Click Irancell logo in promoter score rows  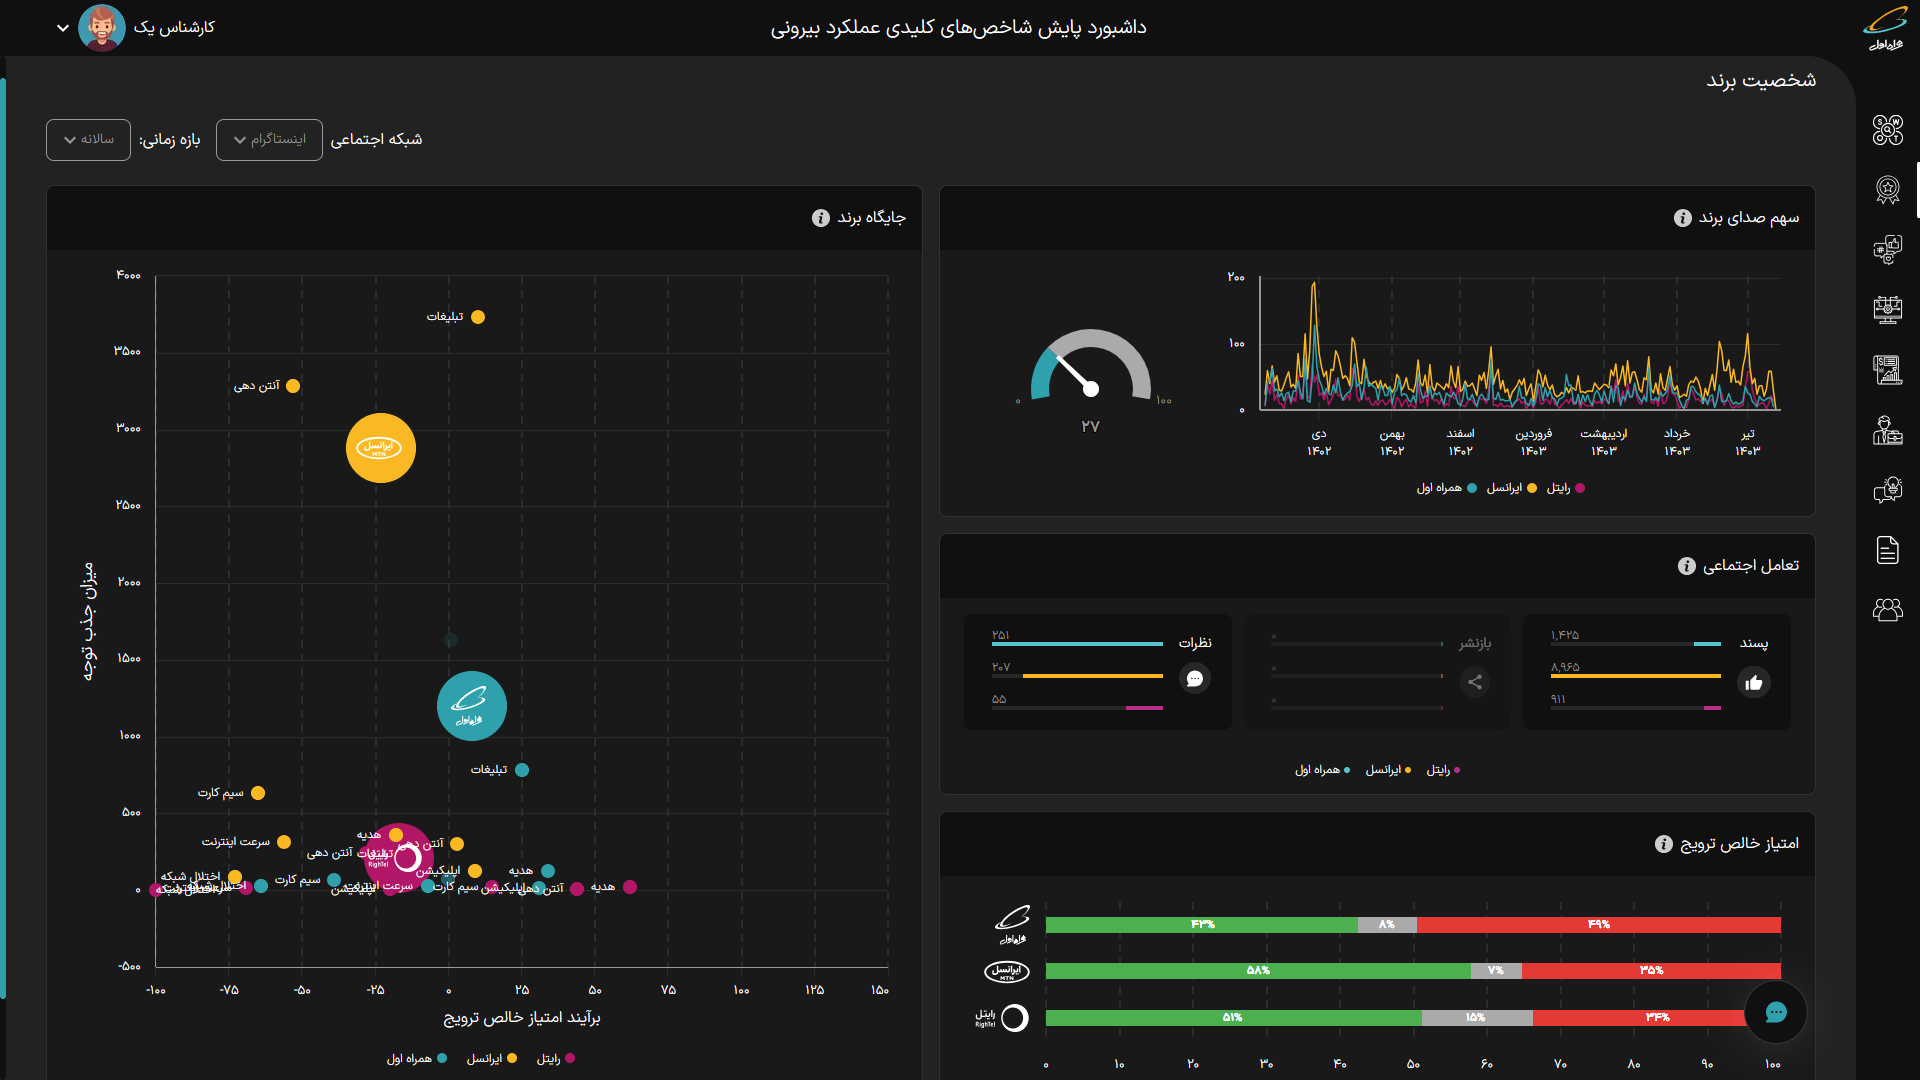[x=1007, y=971]
